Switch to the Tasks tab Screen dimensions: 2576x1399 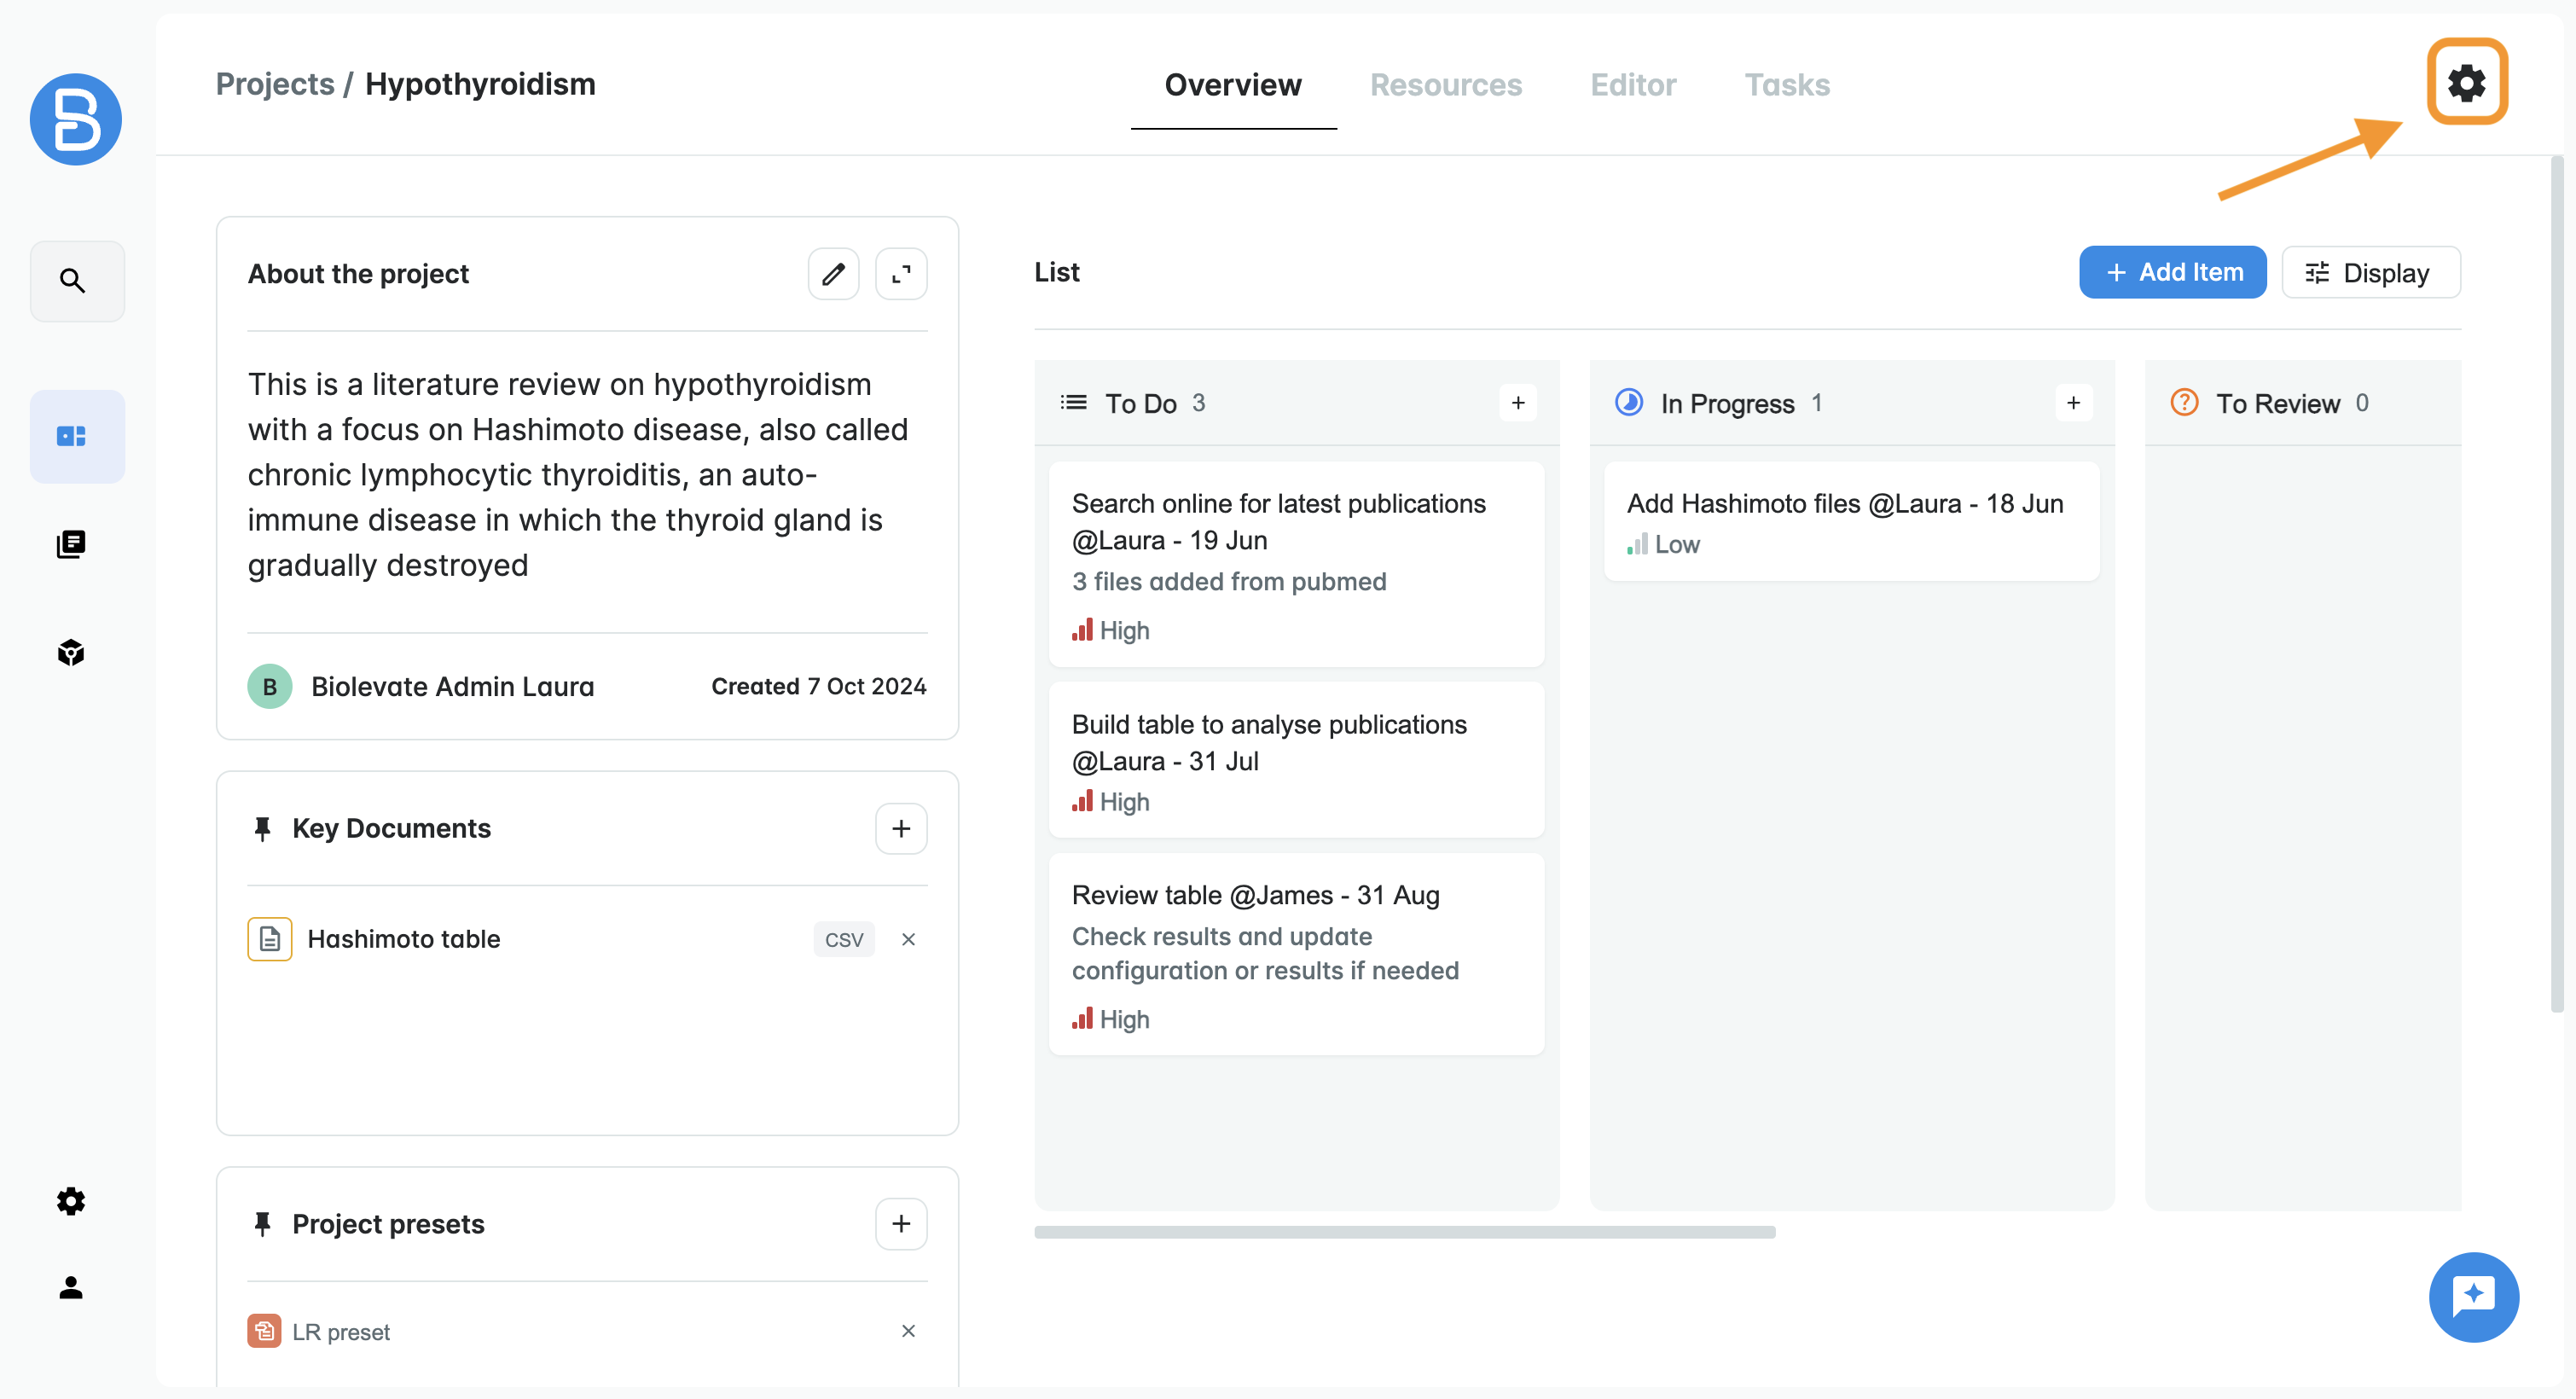tap(1787, 85)
